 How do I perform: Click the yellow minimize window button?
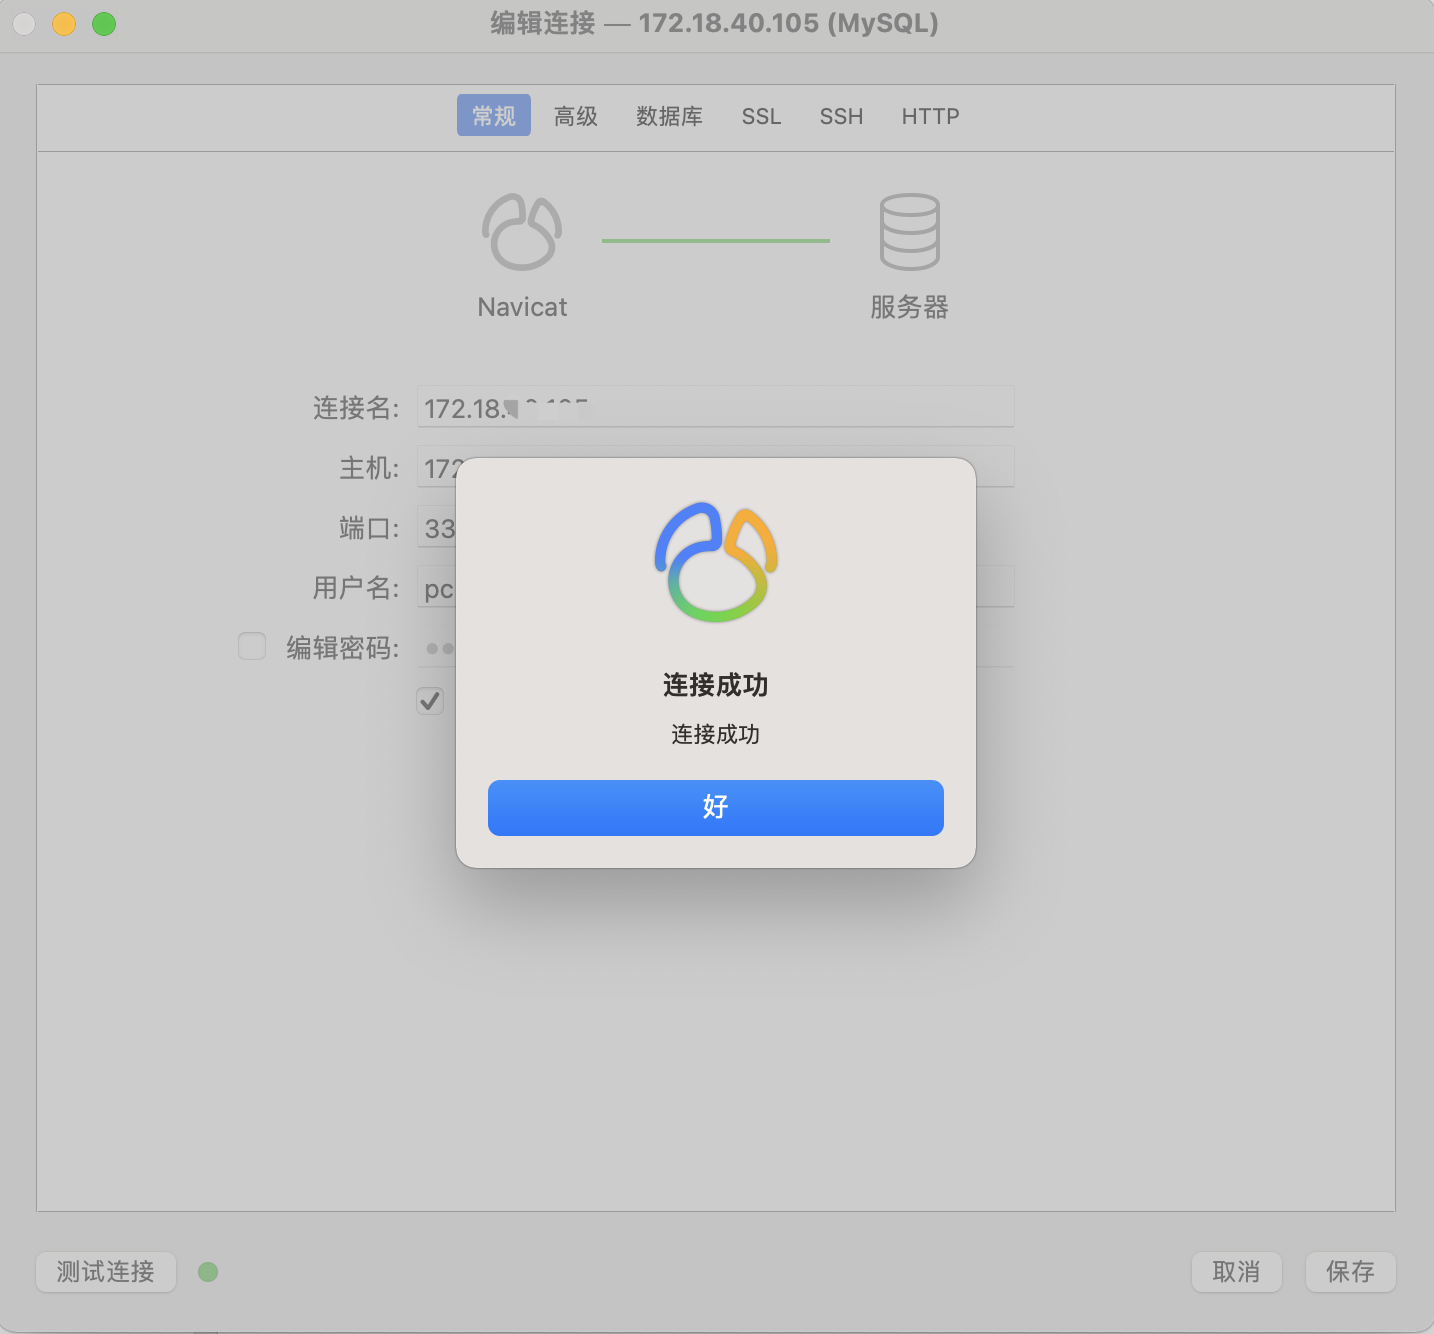pyautogui.click(x=64, y=24)
